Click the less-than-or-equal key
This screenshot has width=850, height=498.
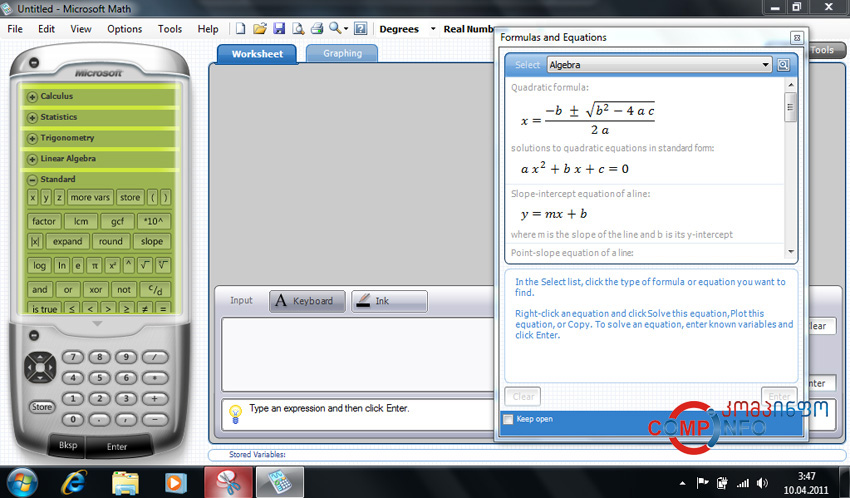[x=72, y=309]
